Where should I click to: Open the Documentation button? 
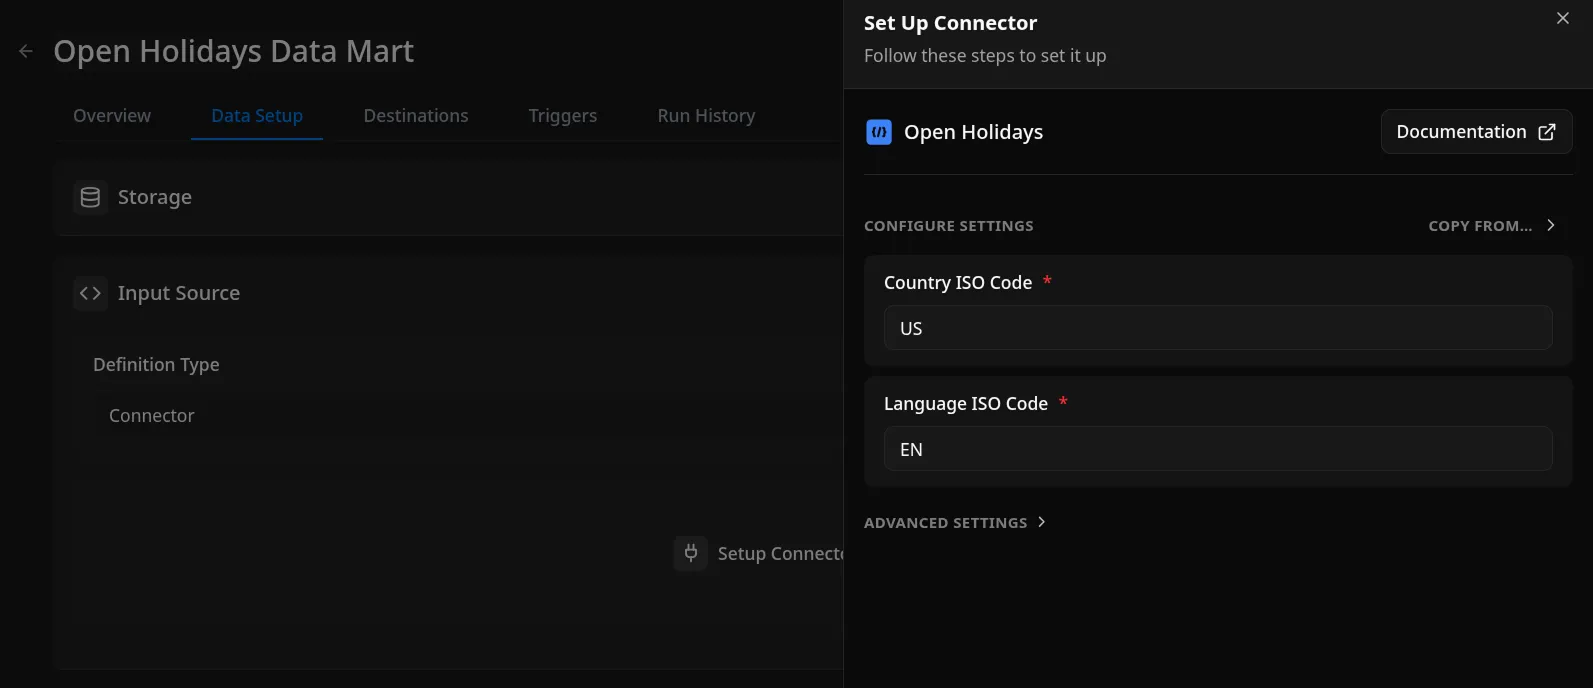(1476, 132)
